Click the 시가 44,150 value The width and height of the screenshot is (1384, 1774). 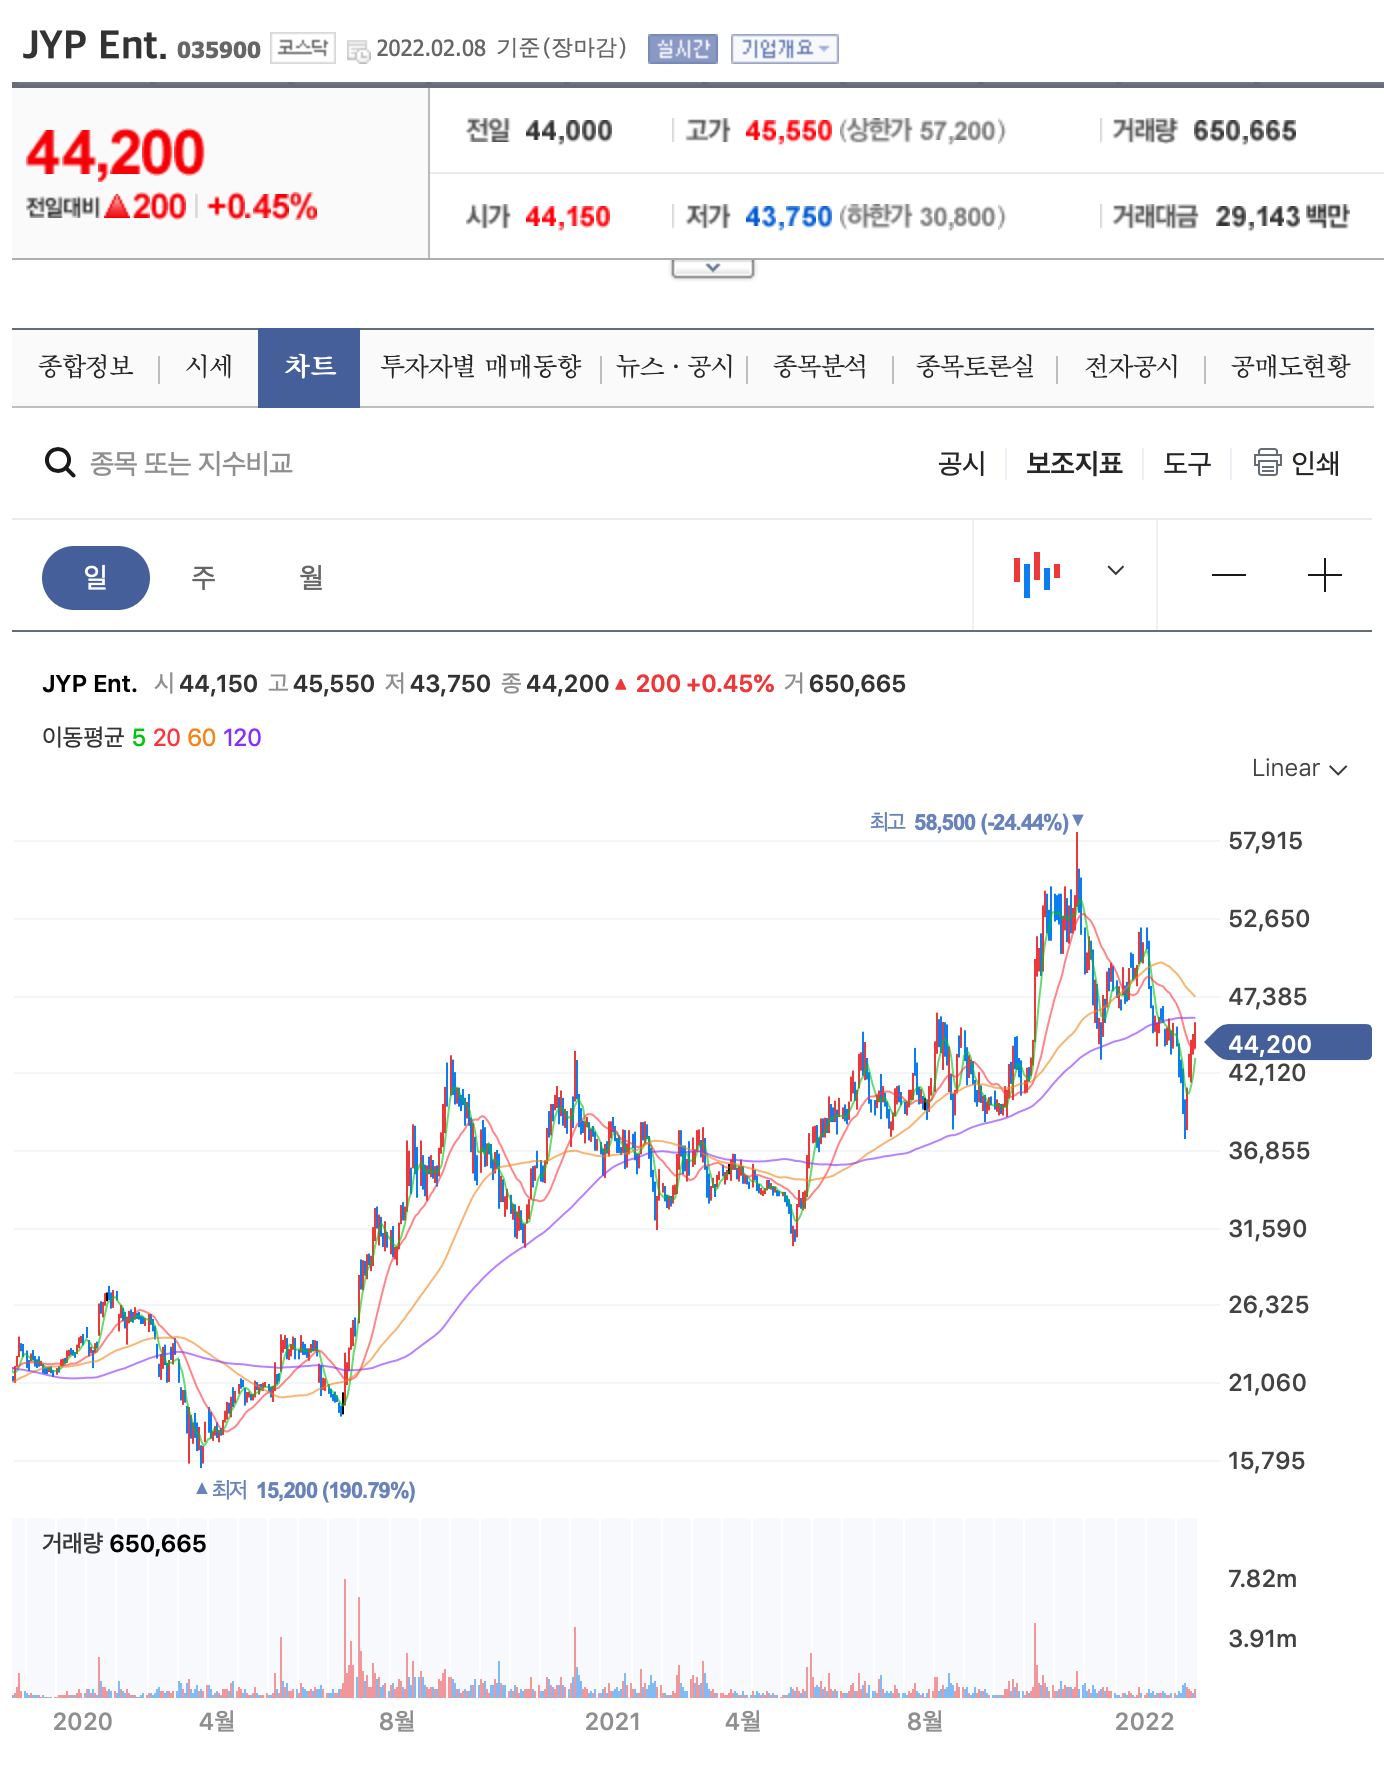567,217
